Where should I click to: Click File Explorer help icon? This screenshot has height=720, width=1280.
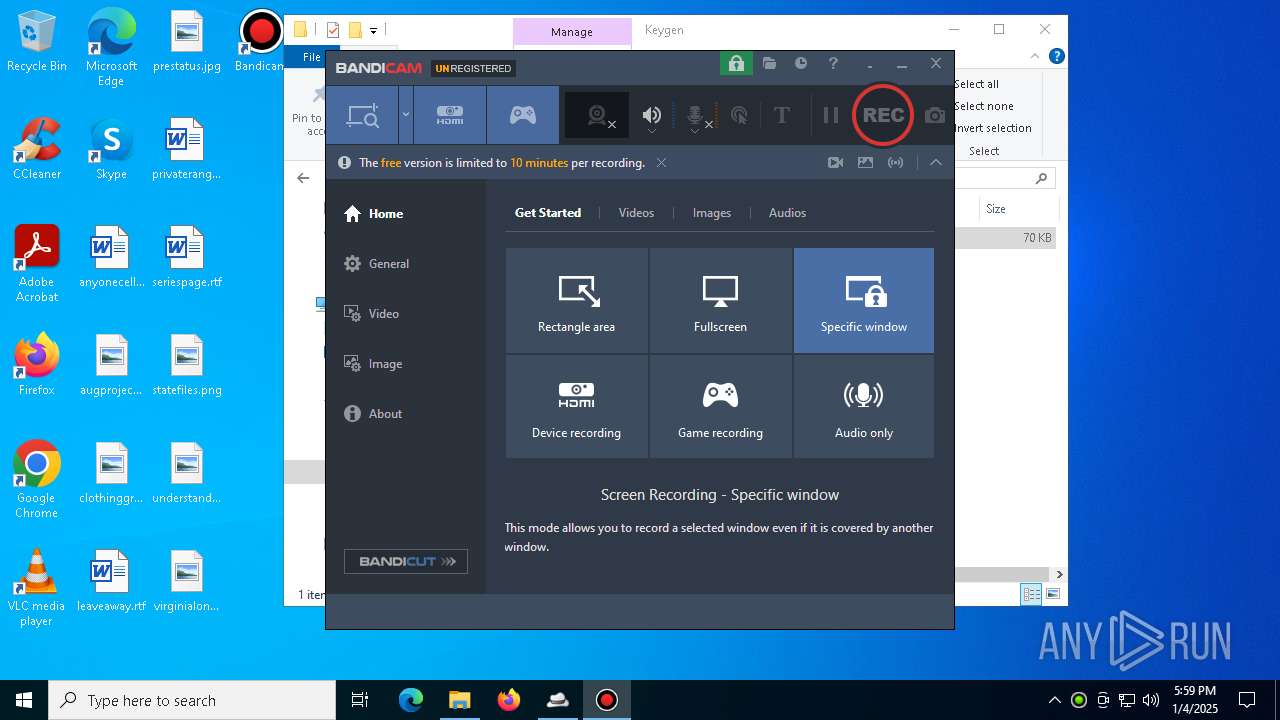pyautogui.click(x=1056, y=57)
